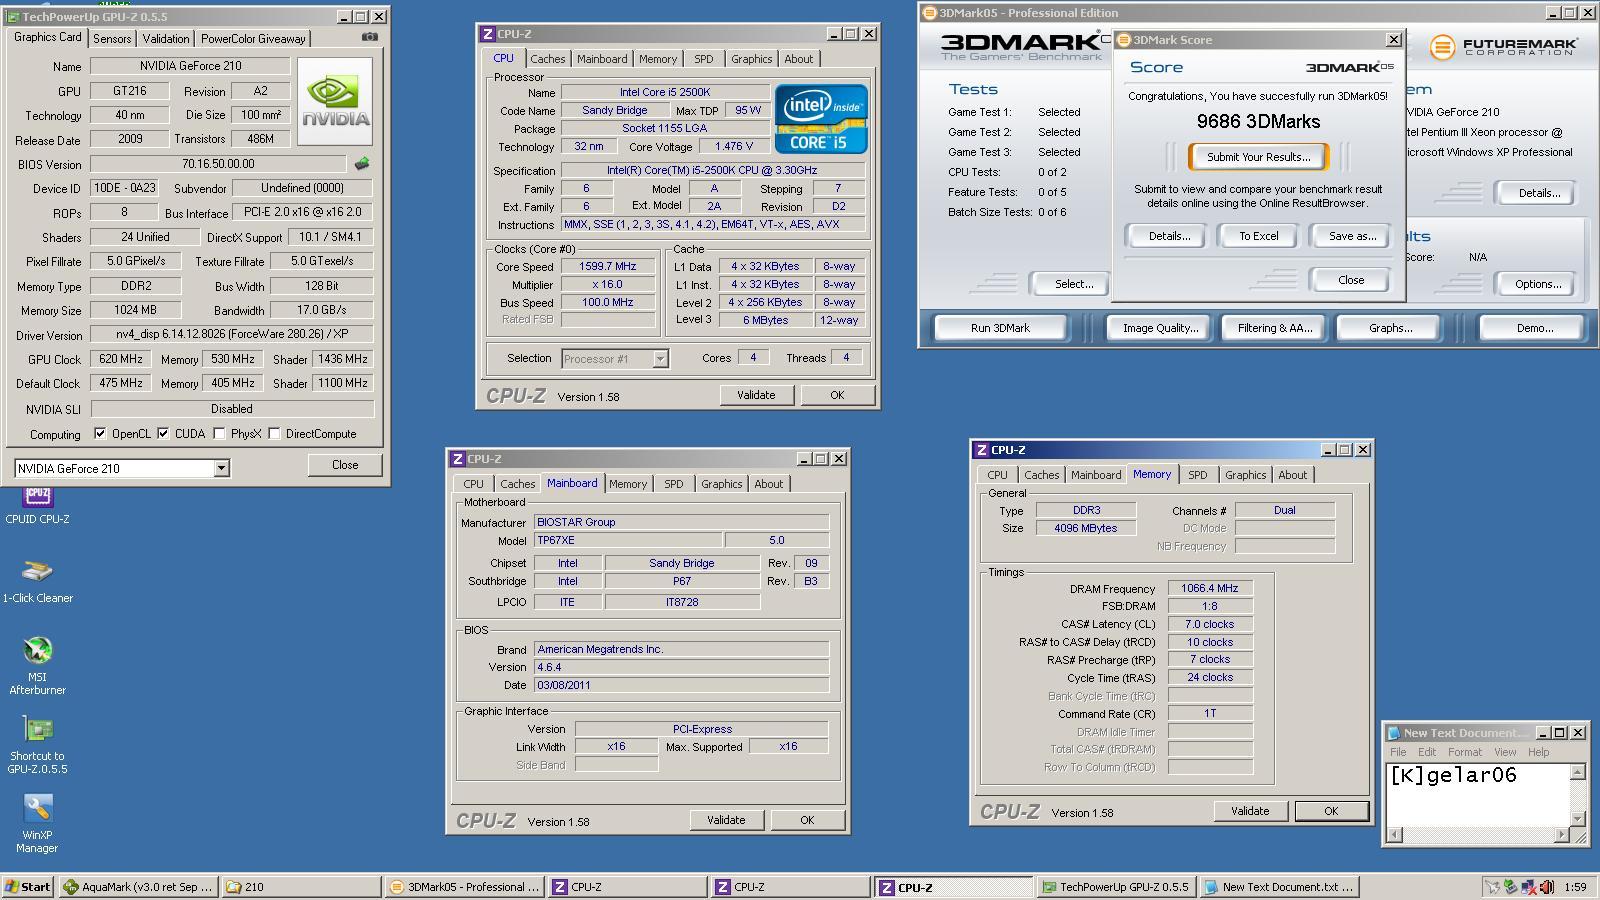This screenshot has height=900, width=1600.
Task: Click Validate in the Memory CPU-Z window
Action: point(1250,811)
